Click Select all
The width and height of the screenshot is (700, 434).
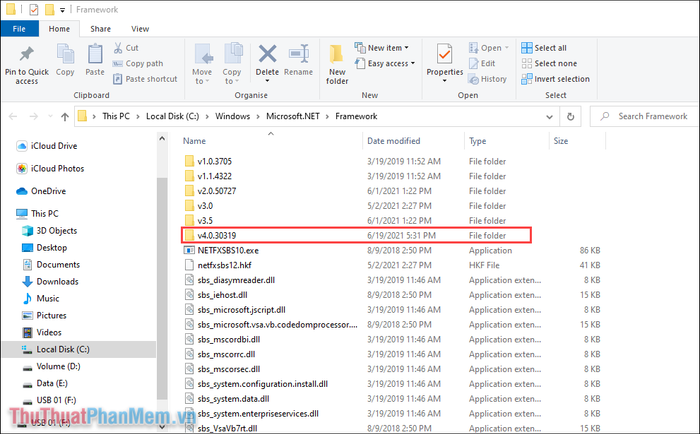(544, 48)
